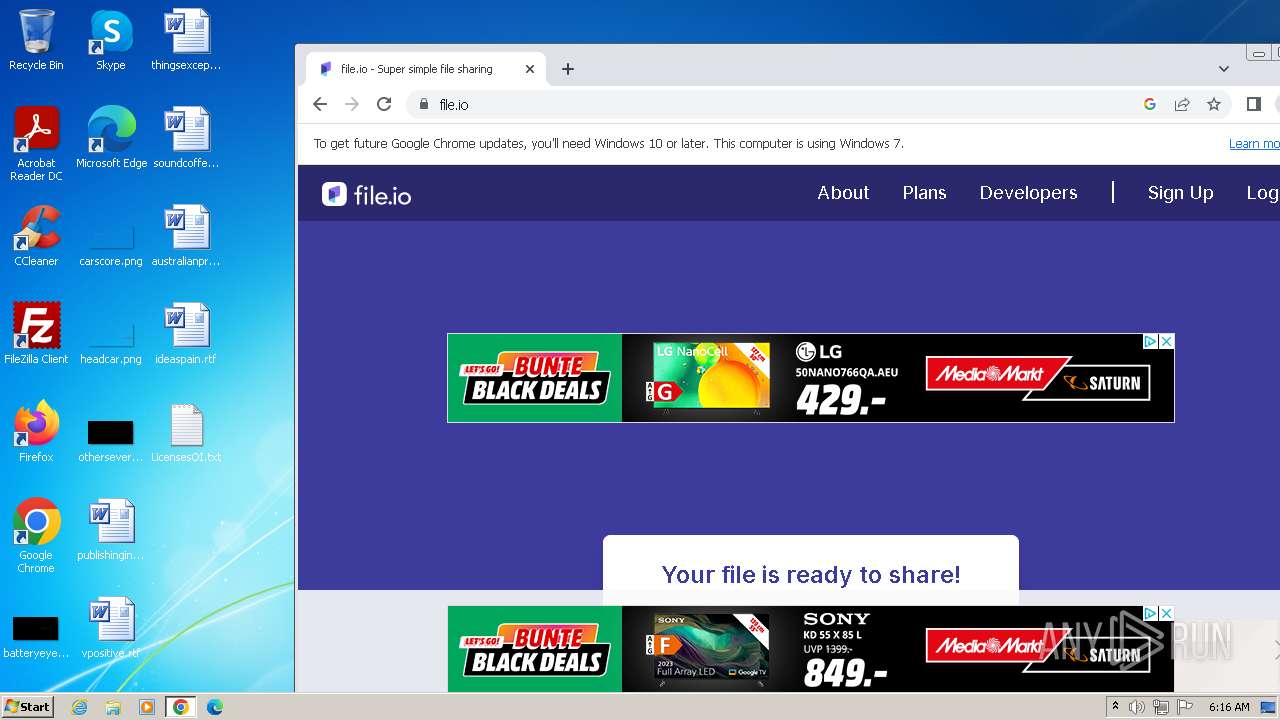This screenshot has width=1280, height=720.
Task: Bookmark this tab with star icon
Action: [x=1214, y=104]
